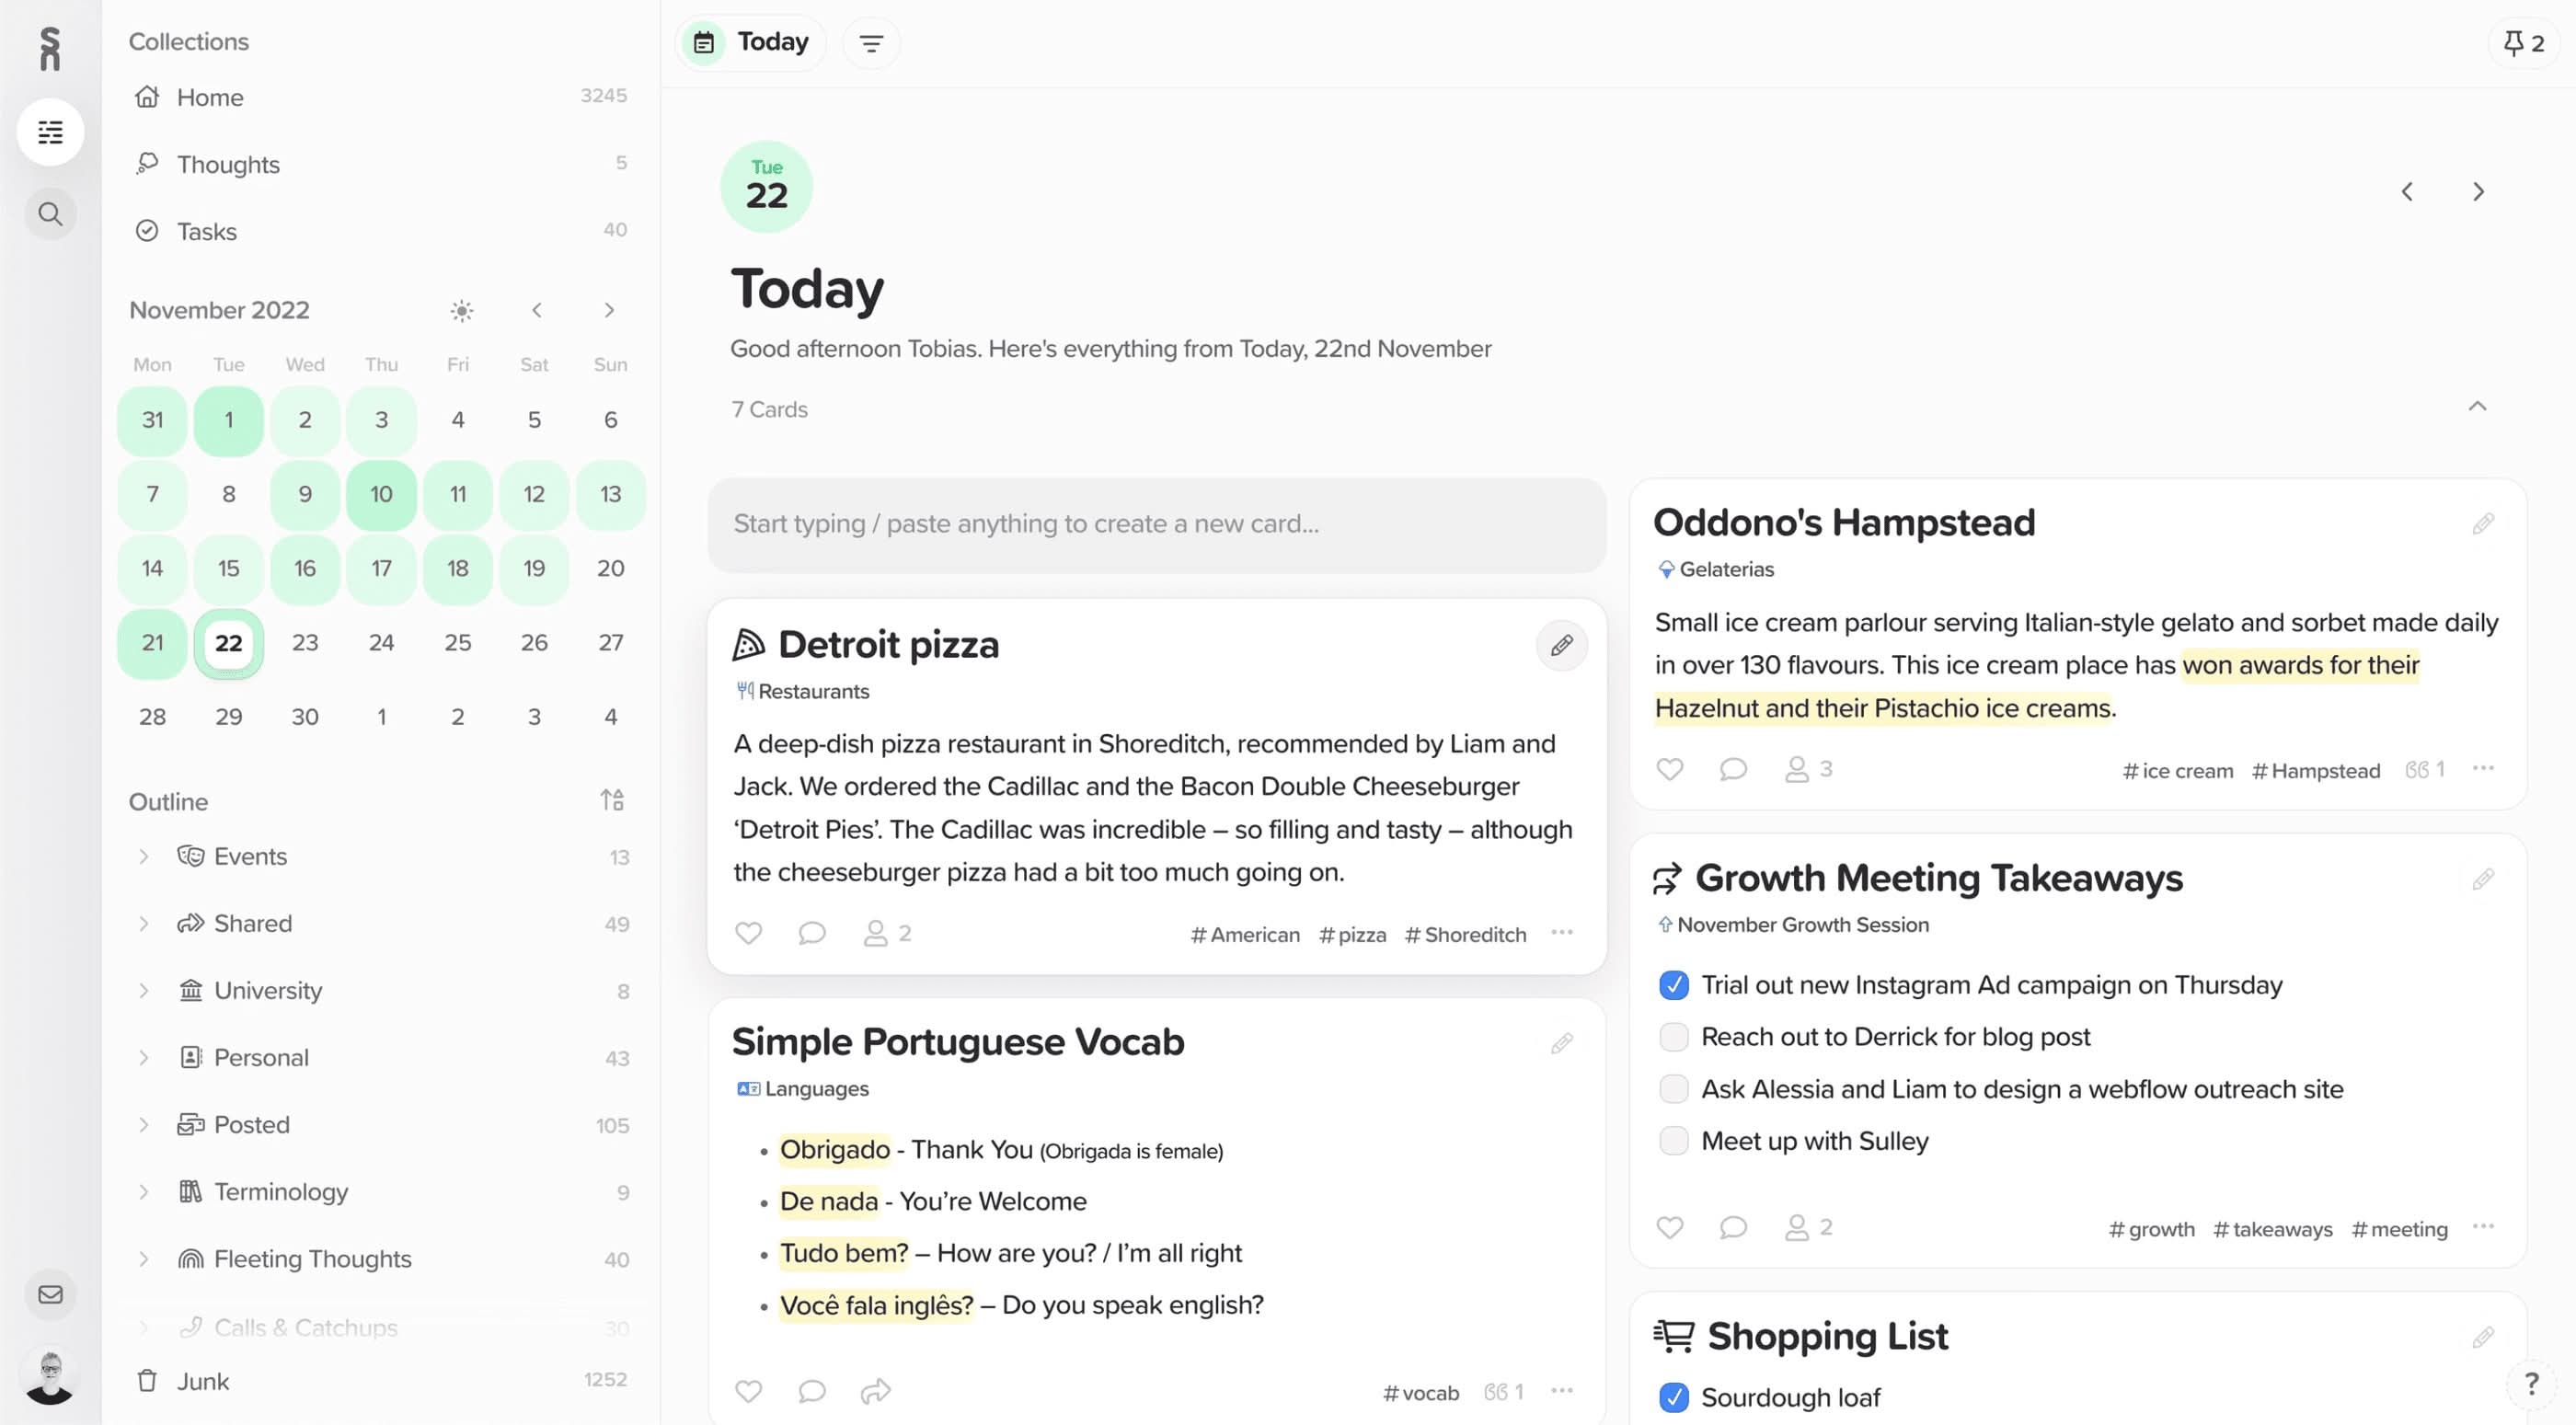Click the #vocab tag

[x=1420, y=1391]
